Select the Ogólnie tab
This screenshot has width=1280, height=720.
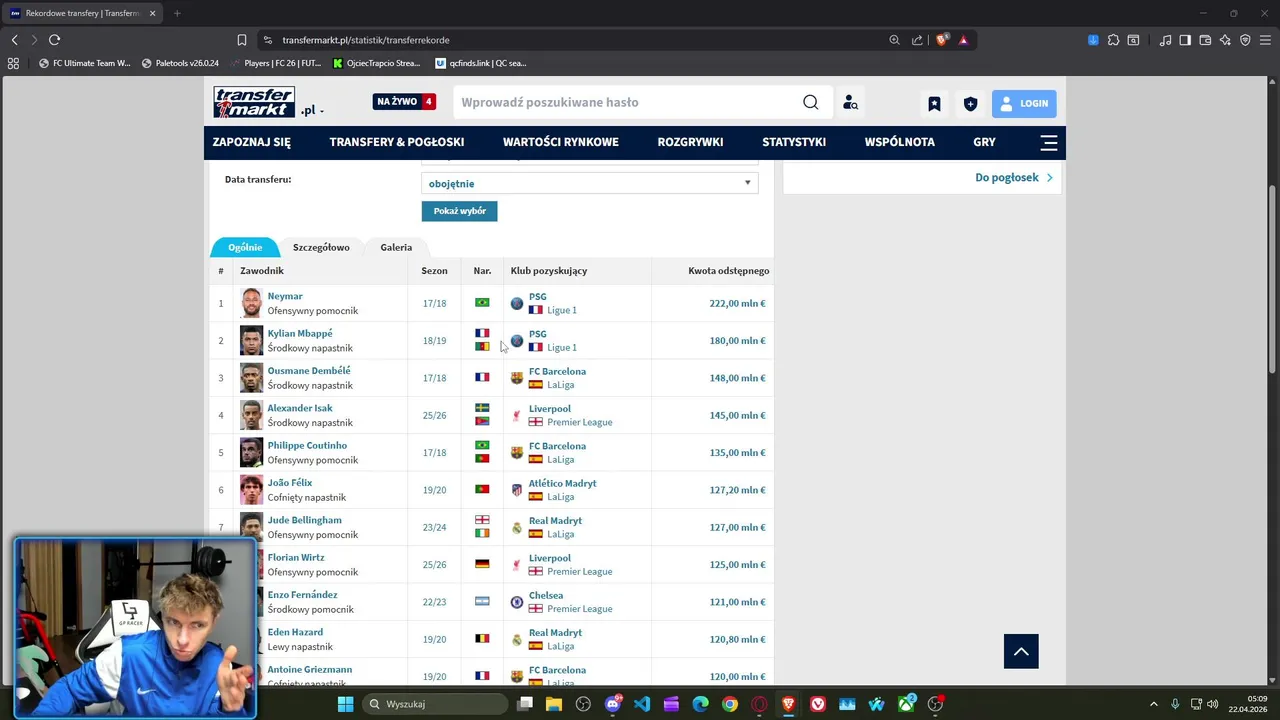click(245, 247)
